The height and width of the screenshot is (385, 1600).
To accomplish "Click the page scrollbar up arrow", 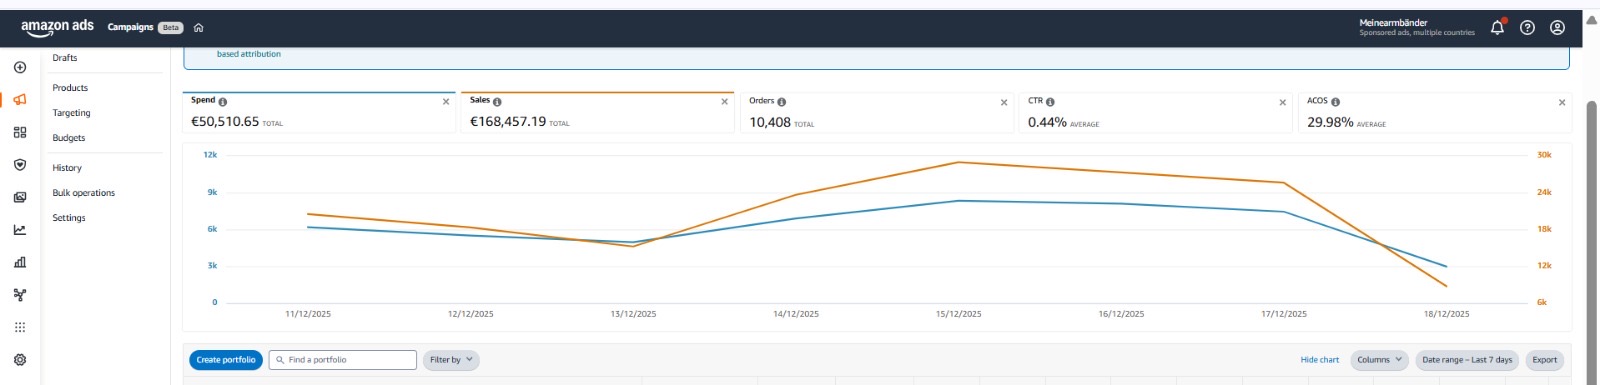I will pyautogui.click(x=1592, y=20).
